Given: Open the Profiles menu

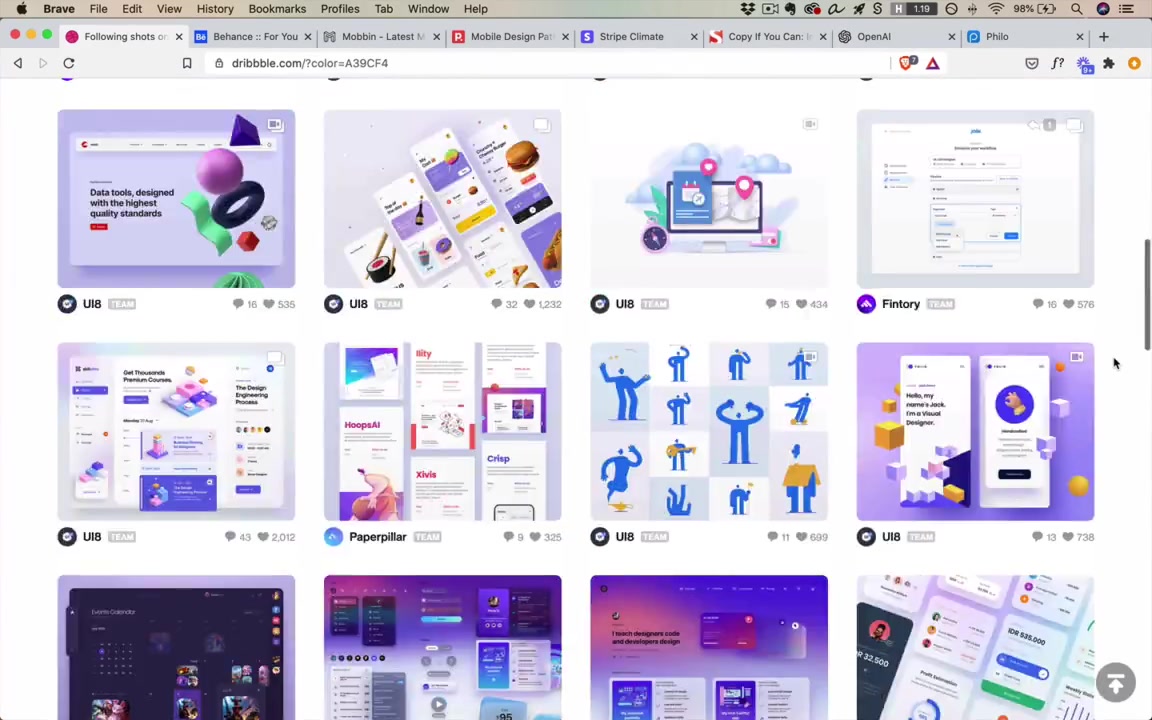Looking at the screenshot, I should click(340, 9).
